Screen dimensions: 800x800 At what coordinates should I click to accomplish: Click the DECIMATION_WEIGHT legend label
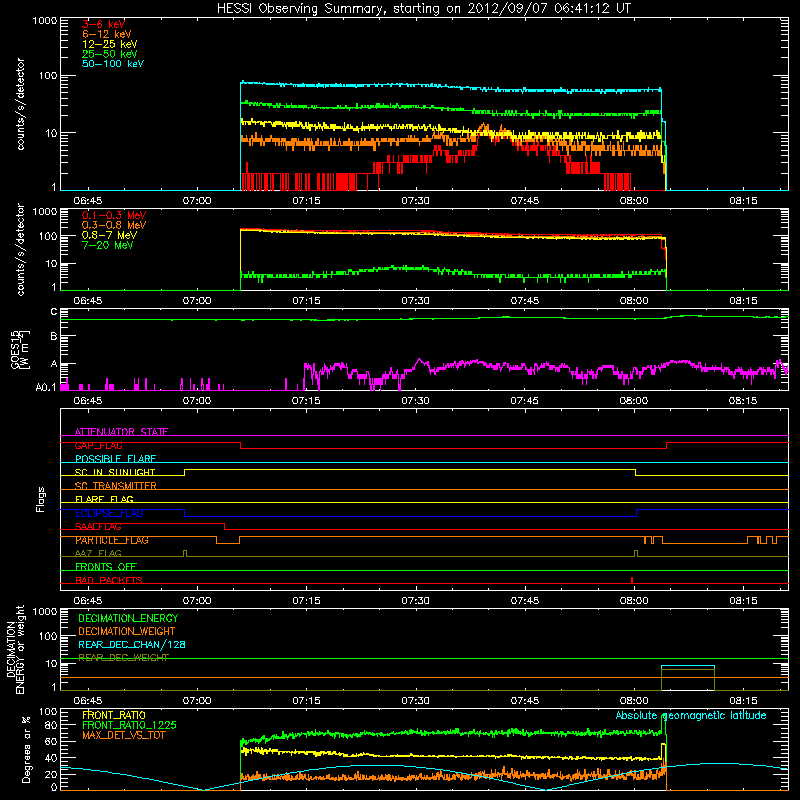coord(127,632)
